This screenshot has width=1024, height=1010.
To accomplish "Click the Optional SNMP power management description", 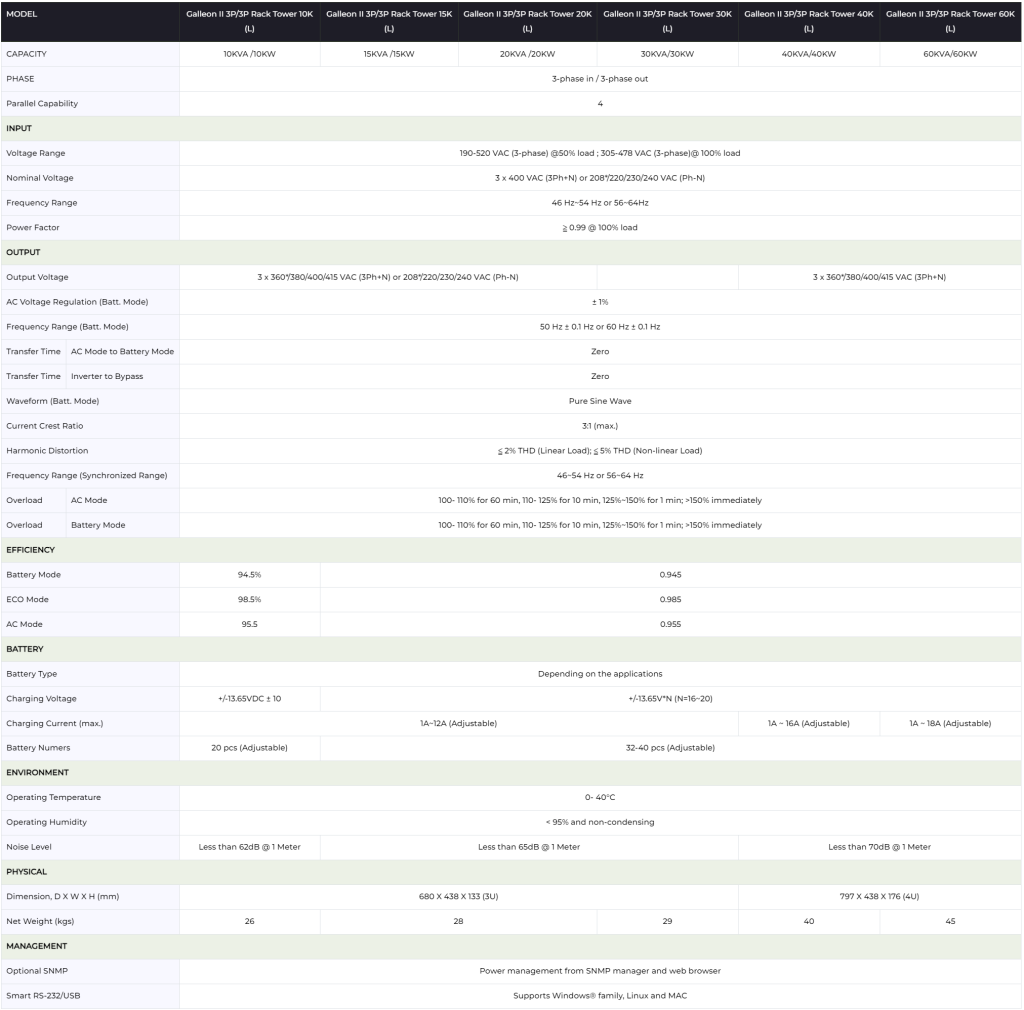I will pos(600,971).
